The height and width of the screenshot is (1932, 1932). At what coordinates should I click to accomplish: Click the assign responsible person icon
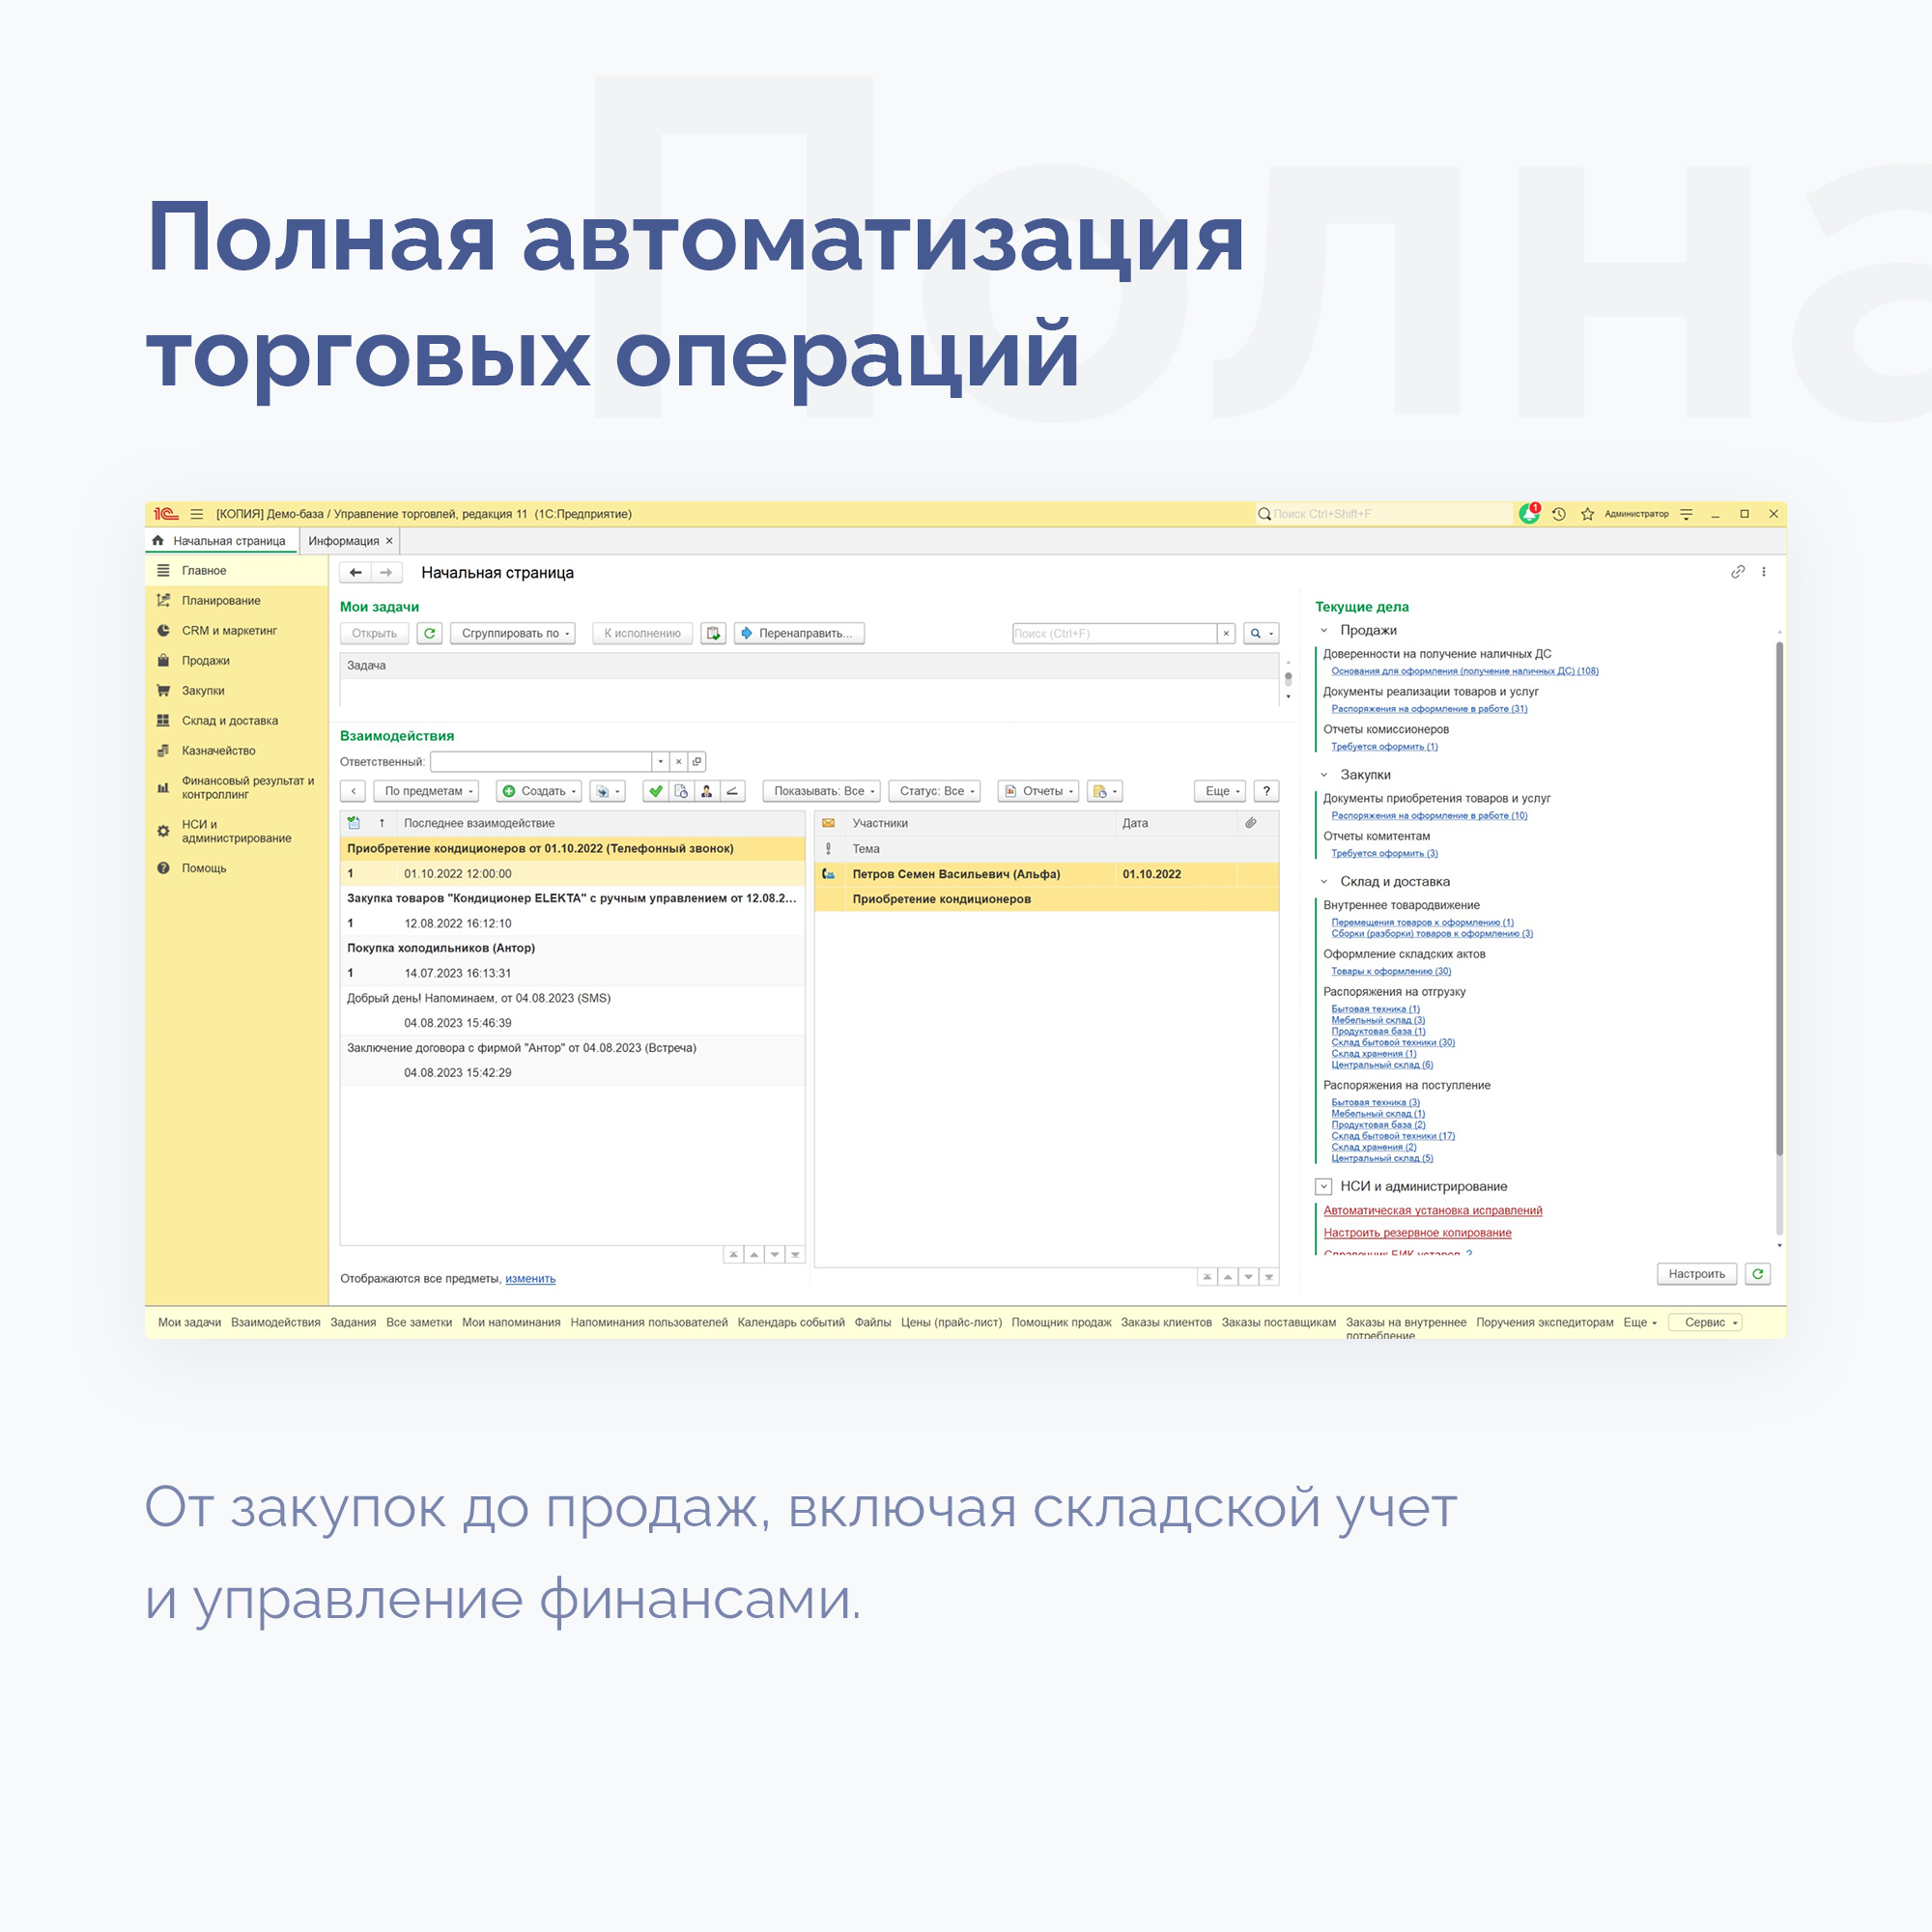point(706,791)
